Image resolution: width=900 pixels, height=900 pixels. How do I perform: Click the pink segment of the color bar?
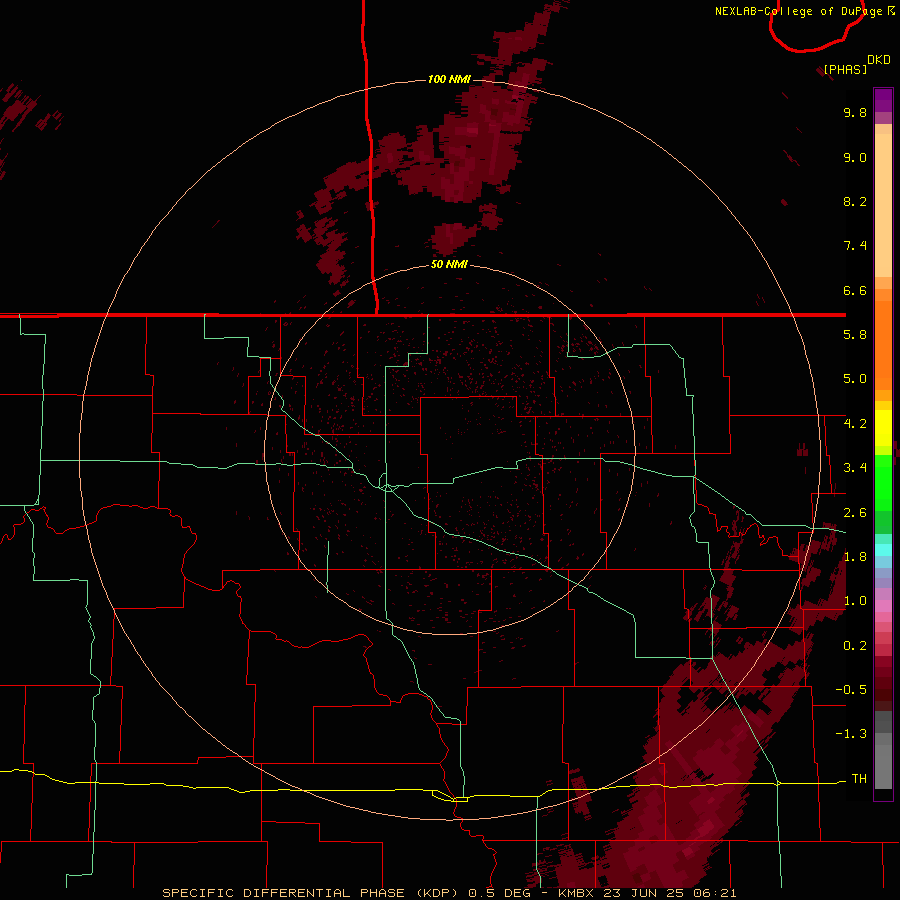(x=883, y=606)
